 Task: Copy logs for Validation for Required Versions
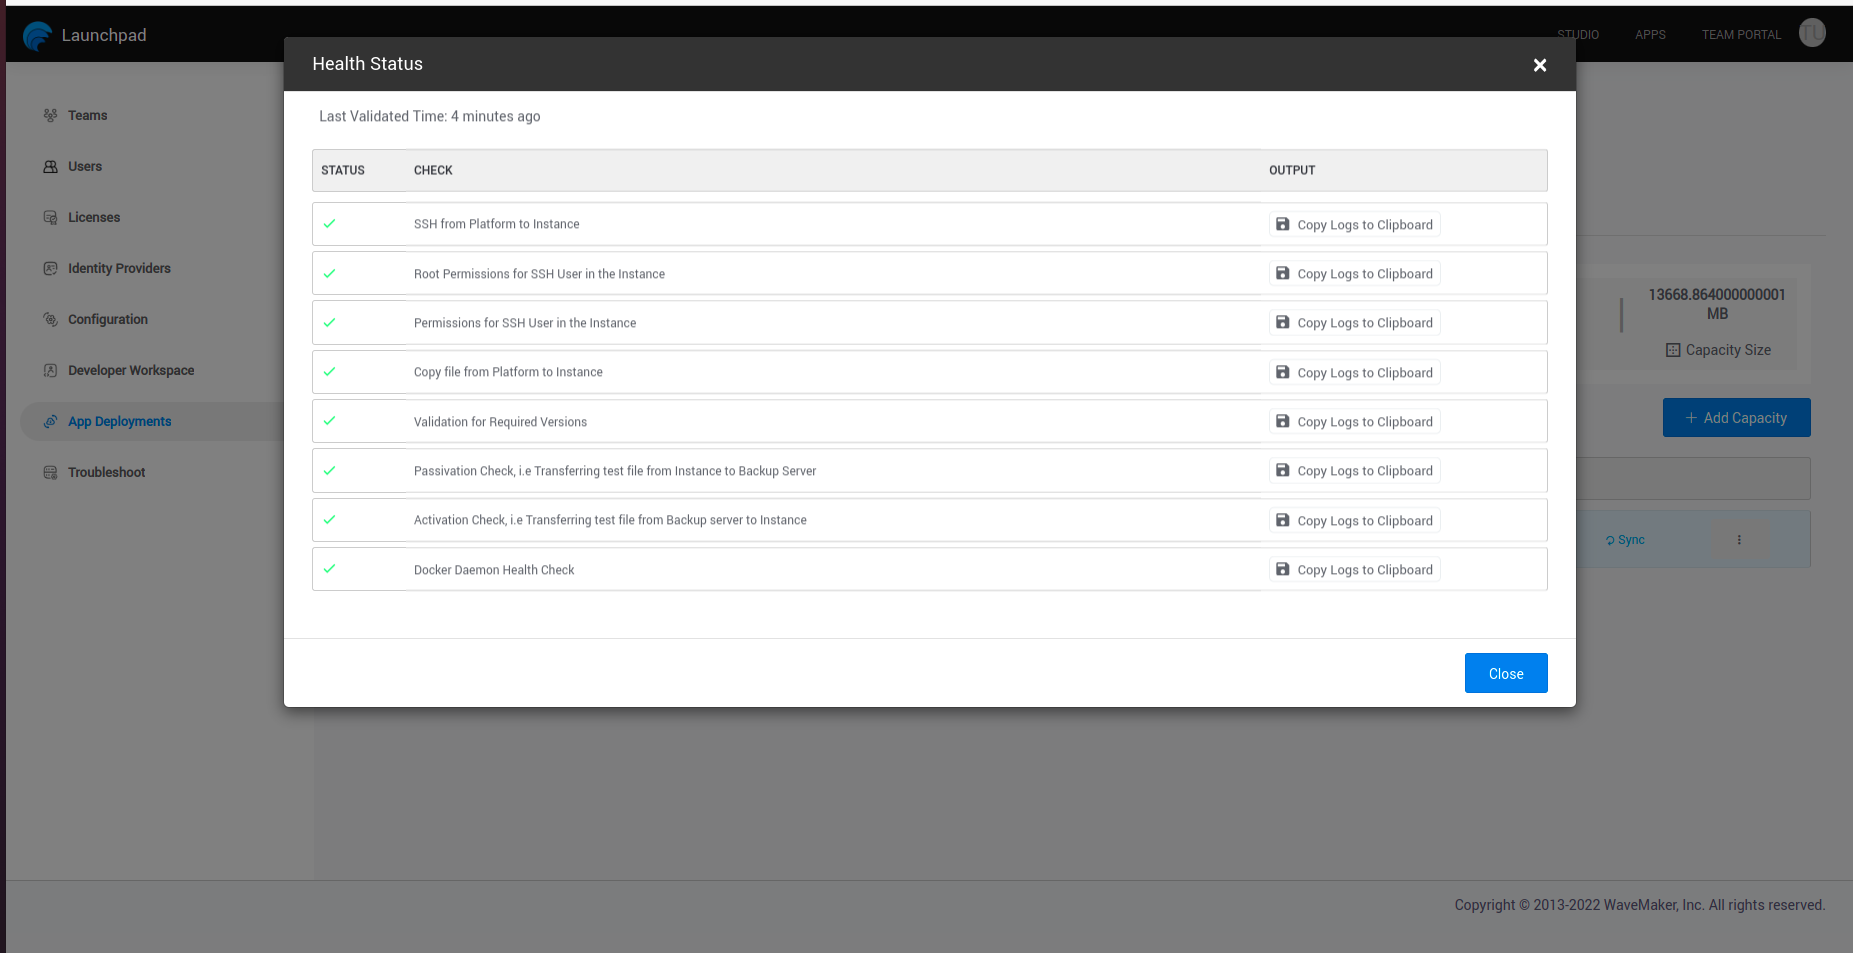point(1283,421)
